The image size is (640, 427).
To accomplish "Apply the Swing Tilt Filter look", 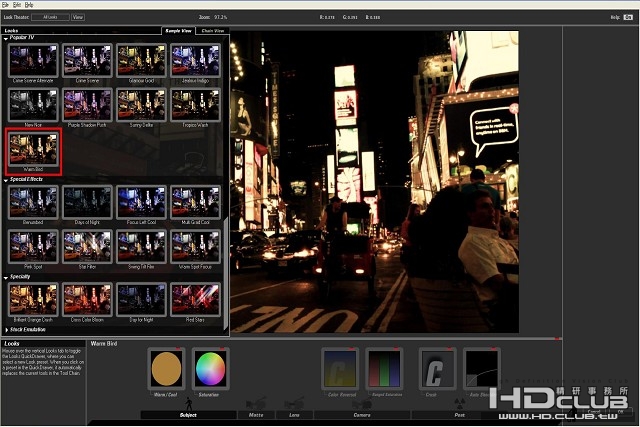I will click(x=141, y=247).
